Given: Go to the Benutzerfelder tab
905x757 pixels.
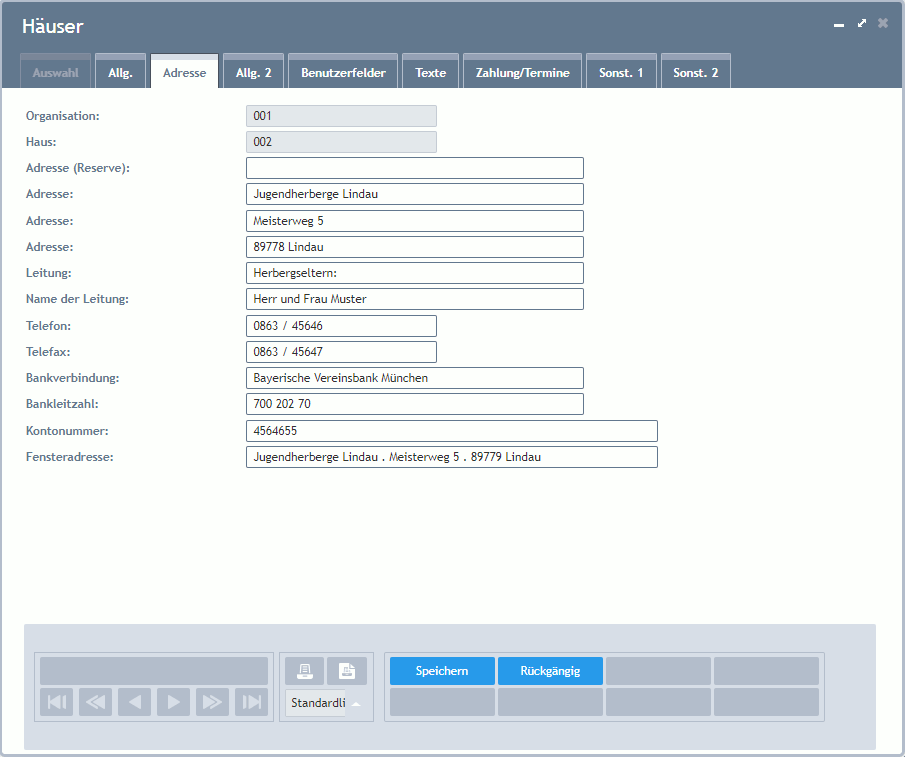Looking at the screenshot, I should (343, 73).
